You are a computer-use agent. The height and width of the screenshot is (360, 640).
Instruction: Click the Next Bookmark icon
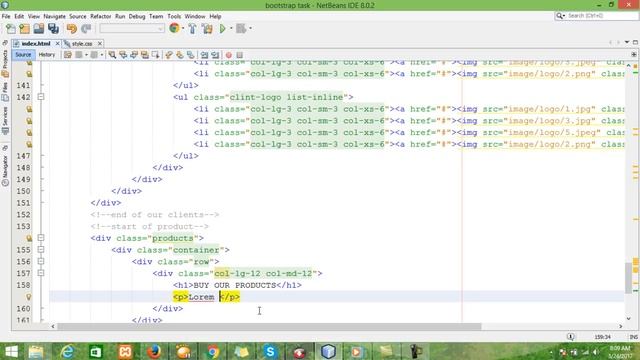coord(180,55)
